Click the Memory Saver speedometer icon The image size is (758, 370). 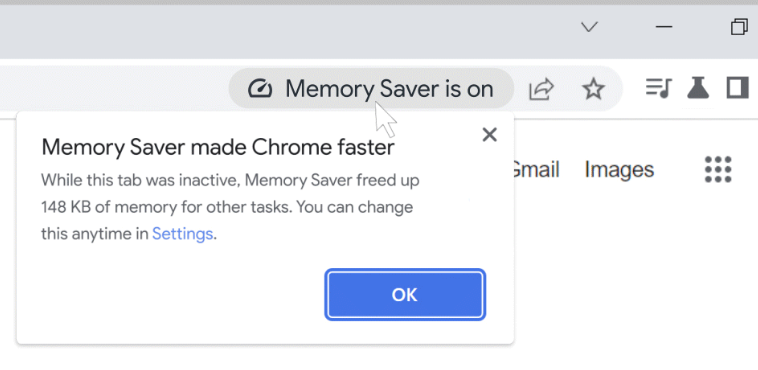260,89
